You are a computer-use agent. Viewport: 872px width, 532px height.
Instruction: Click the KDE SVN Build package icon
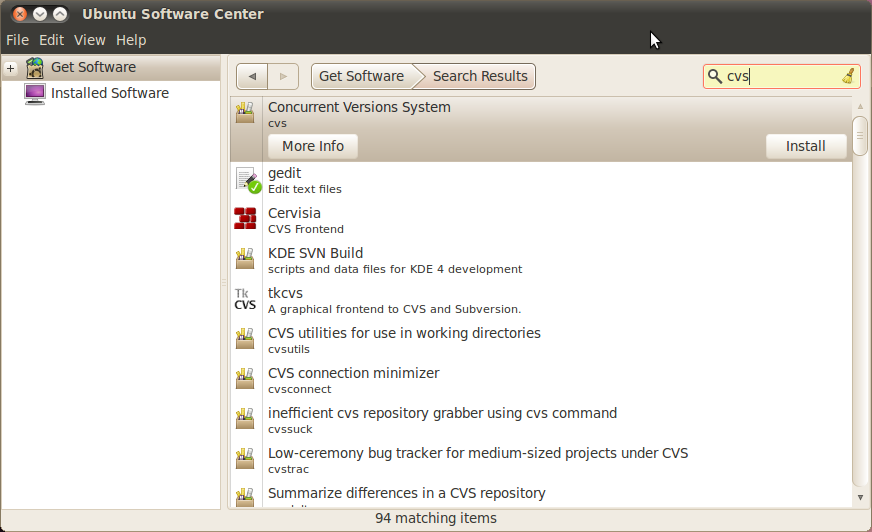click(x=245, y=259)
